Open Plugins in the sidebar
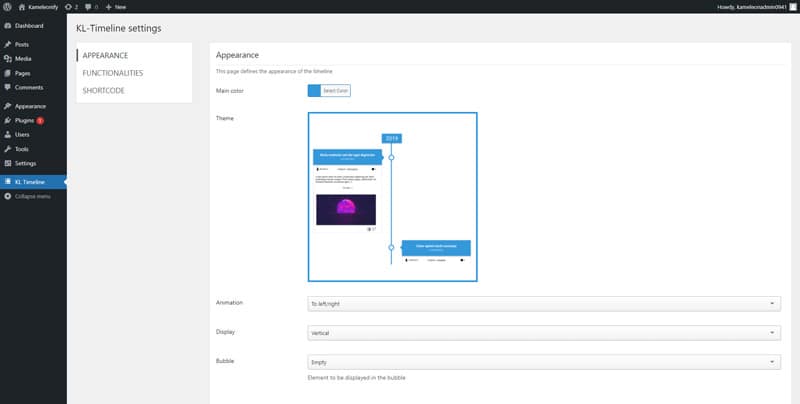 25,120
